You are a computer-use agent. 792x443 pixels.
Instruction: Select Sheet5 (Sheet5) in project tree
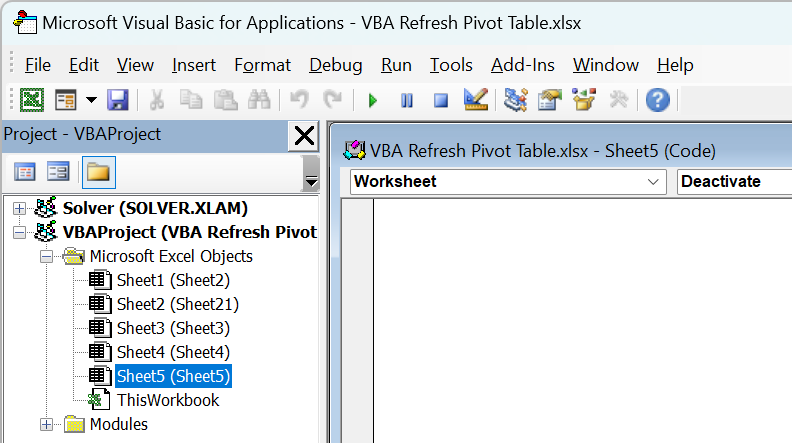[173, 376]
